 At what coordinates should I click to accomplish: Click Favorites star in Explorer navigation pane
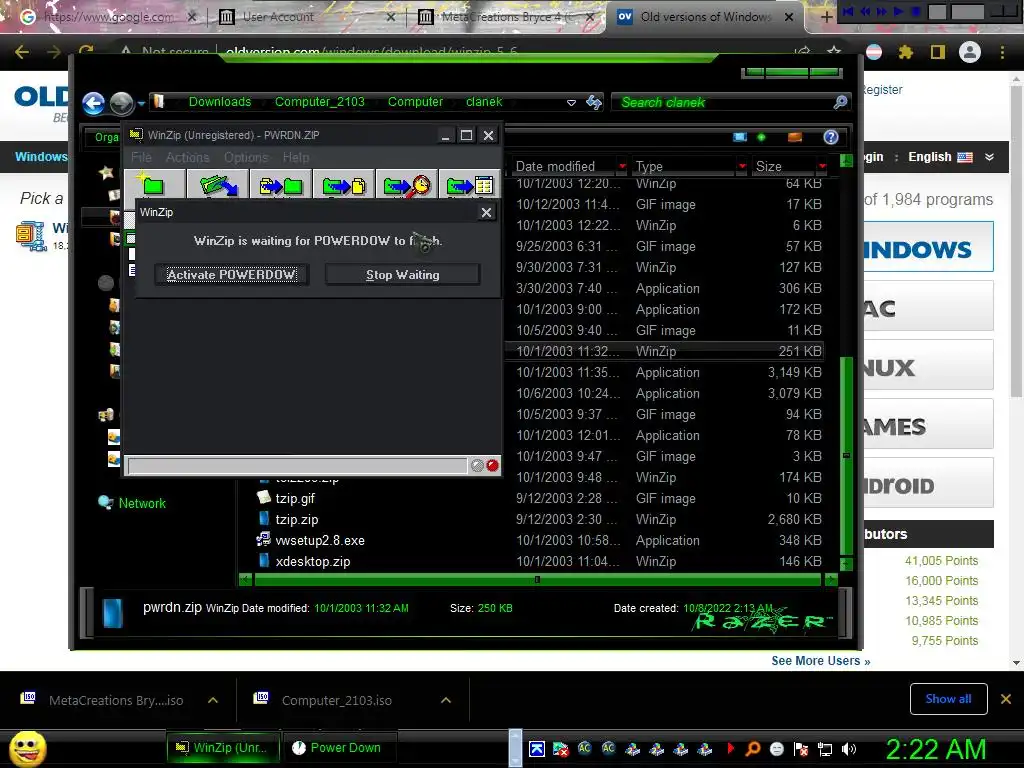point(106,172)
